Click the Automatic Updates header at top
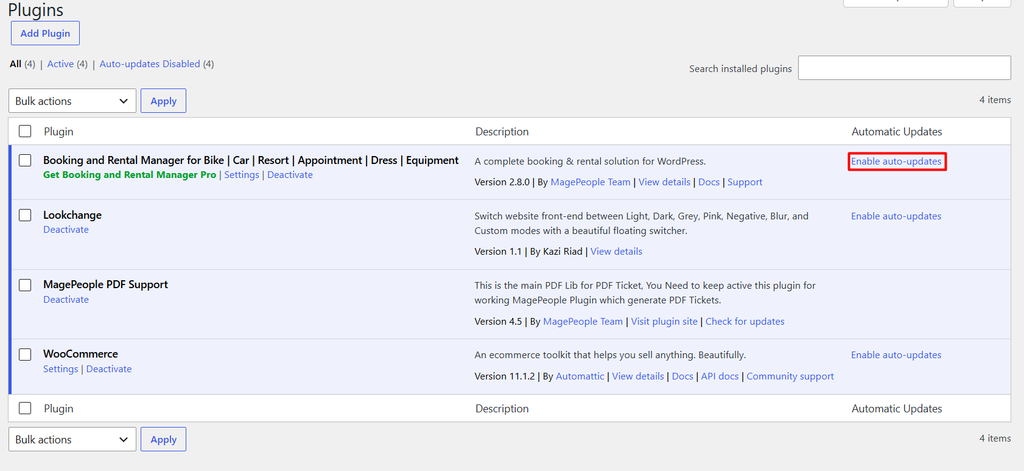Screen dimensions: 1024x471 [897, 131]
